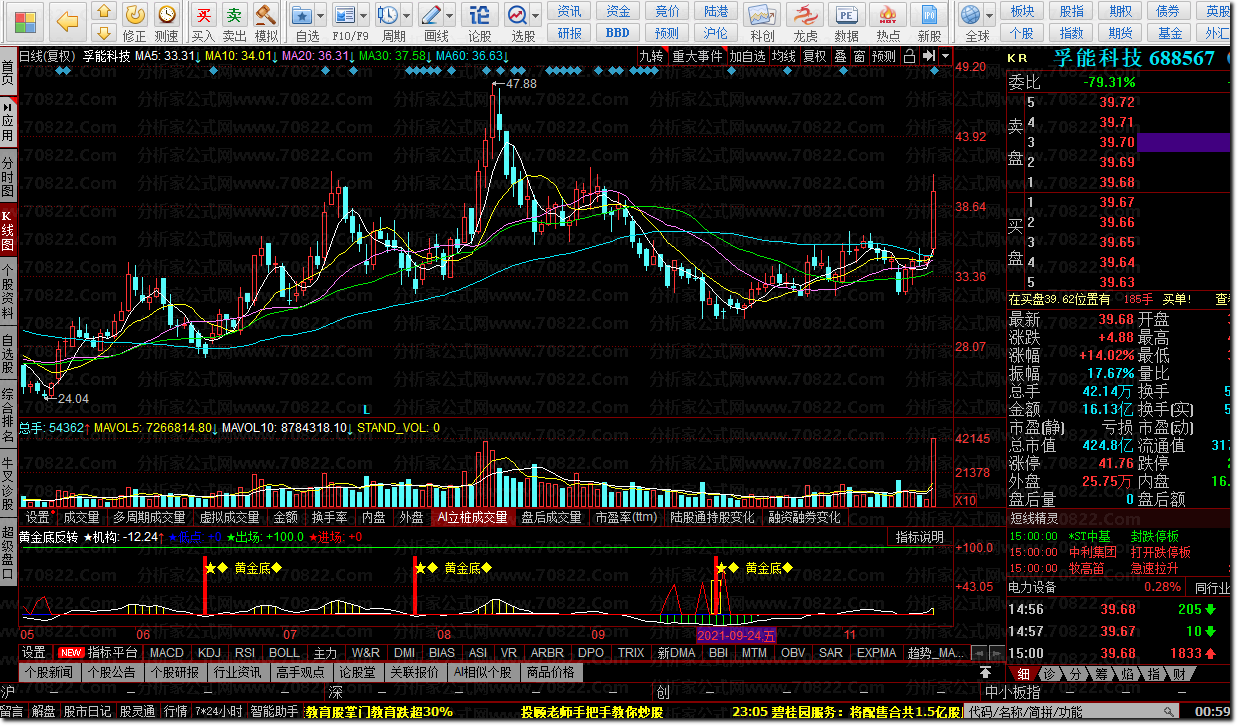This screenshot has width=1239, height=726.
Task: Click the up arrow page button
Action: coord(103,12)
